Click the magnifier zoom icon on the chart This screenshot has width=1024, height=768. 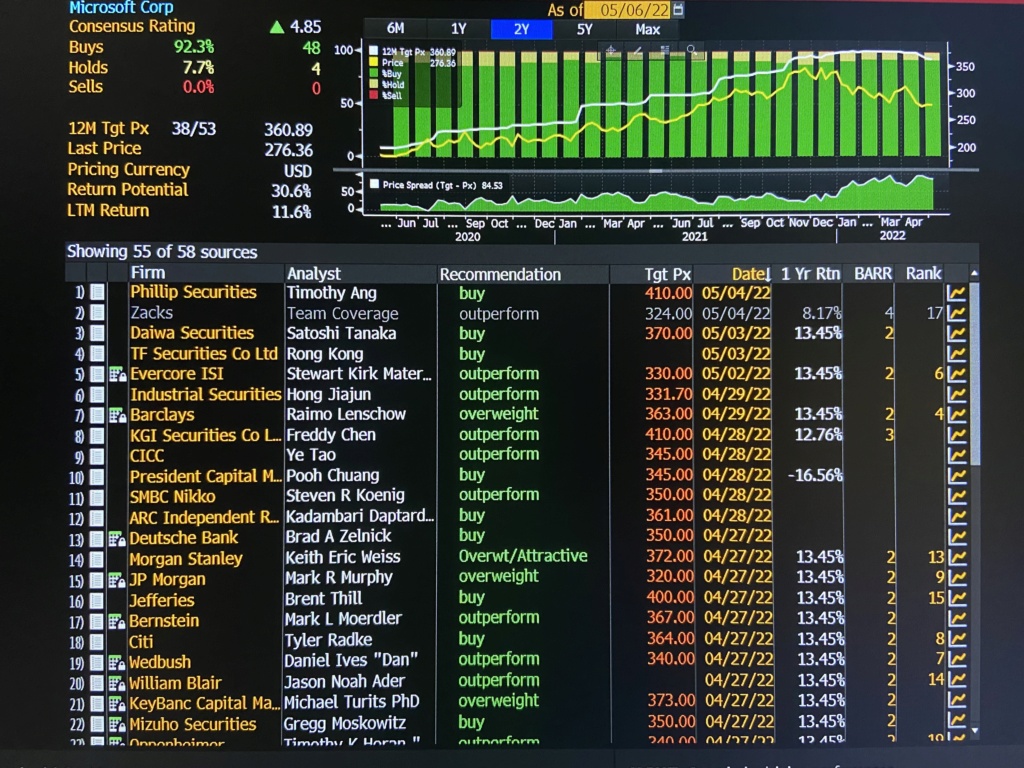point(692,50)
